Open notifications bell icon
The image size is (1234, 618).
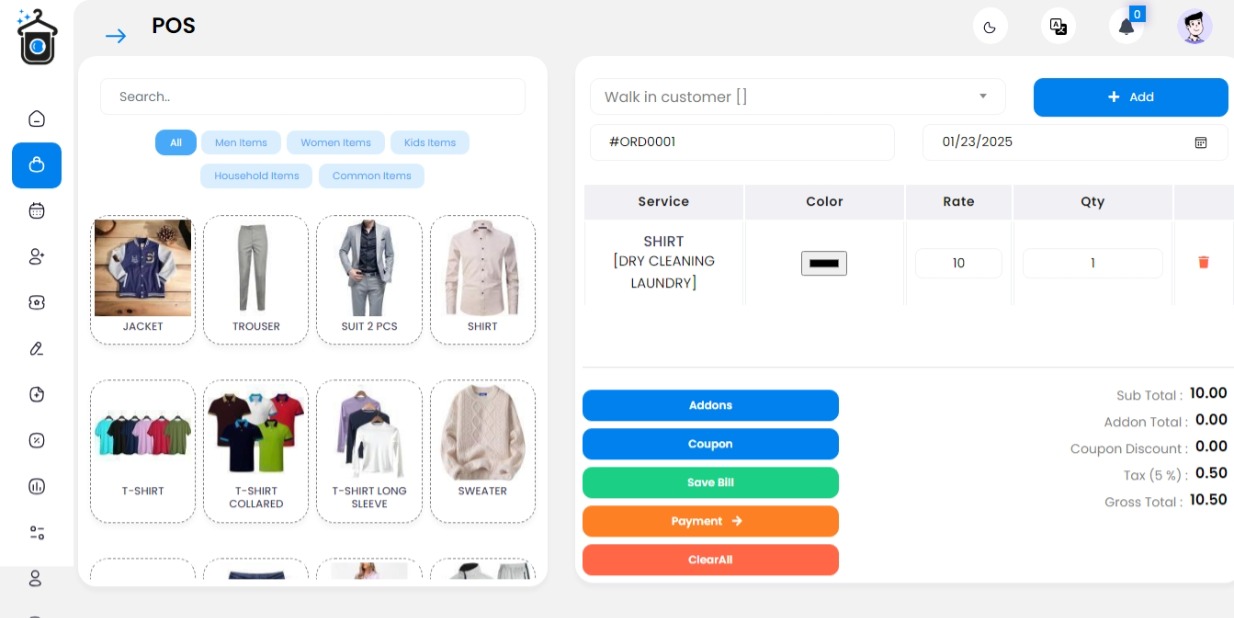tap(1126, 26)
